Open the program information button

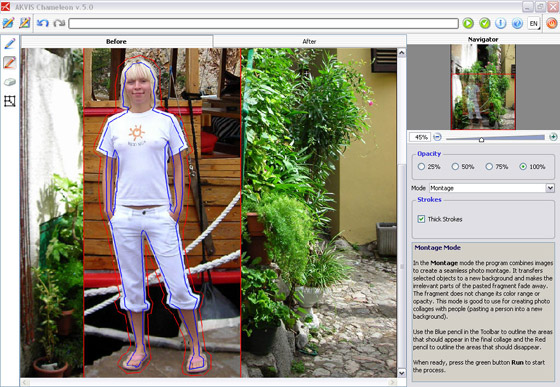pos(501,24)
